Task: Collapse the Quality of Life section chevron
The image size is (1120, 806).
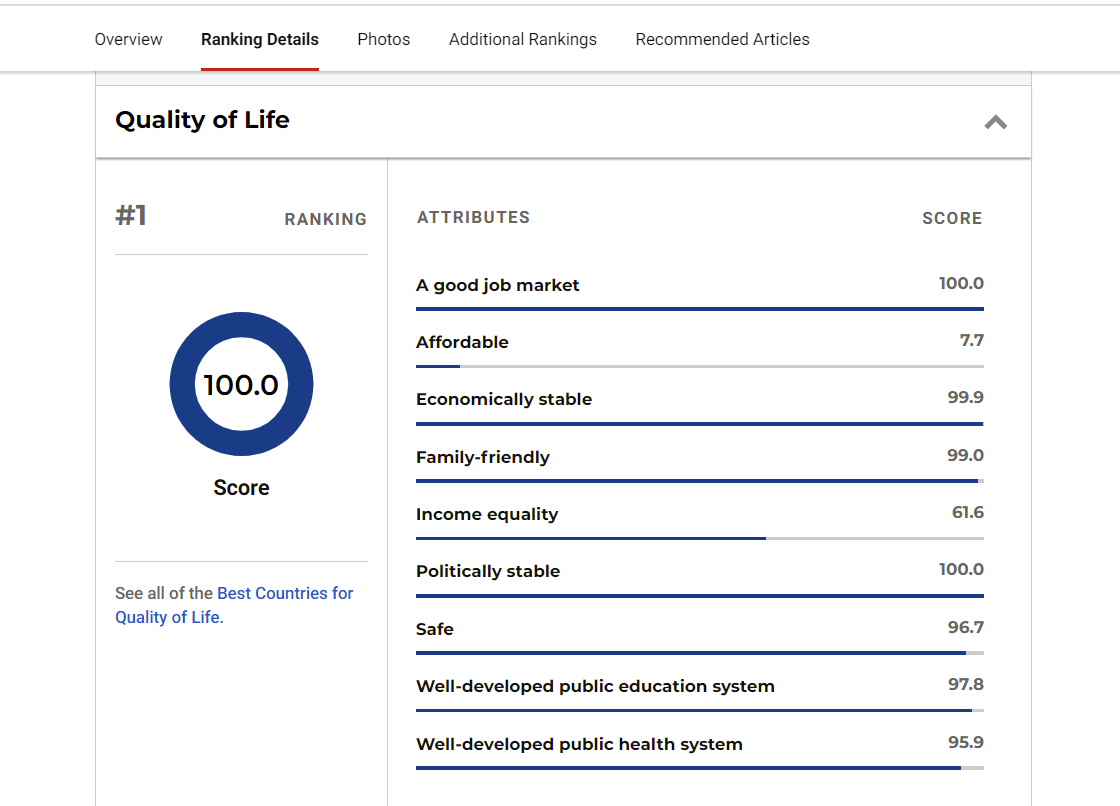Action: [995, 122]
